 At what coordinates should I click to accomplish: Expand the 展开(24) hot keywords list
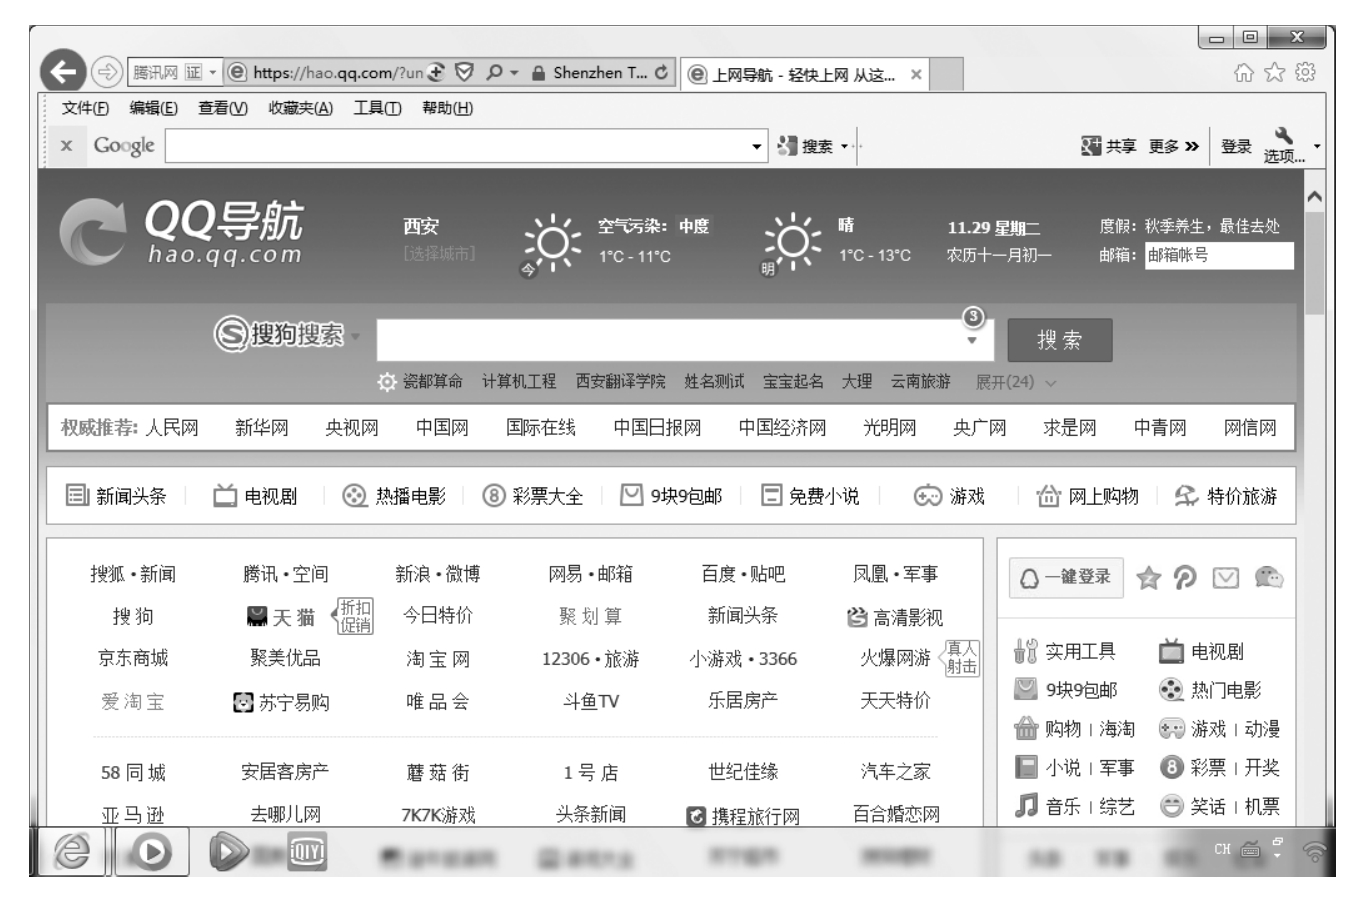(x=1015, y=382)
